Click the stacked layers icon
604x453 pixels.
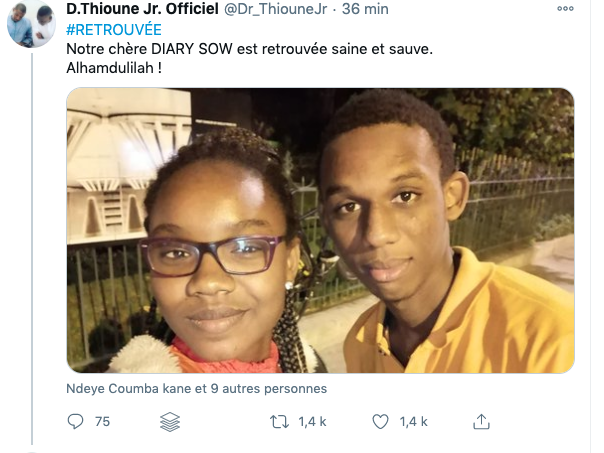coord(170,422)
